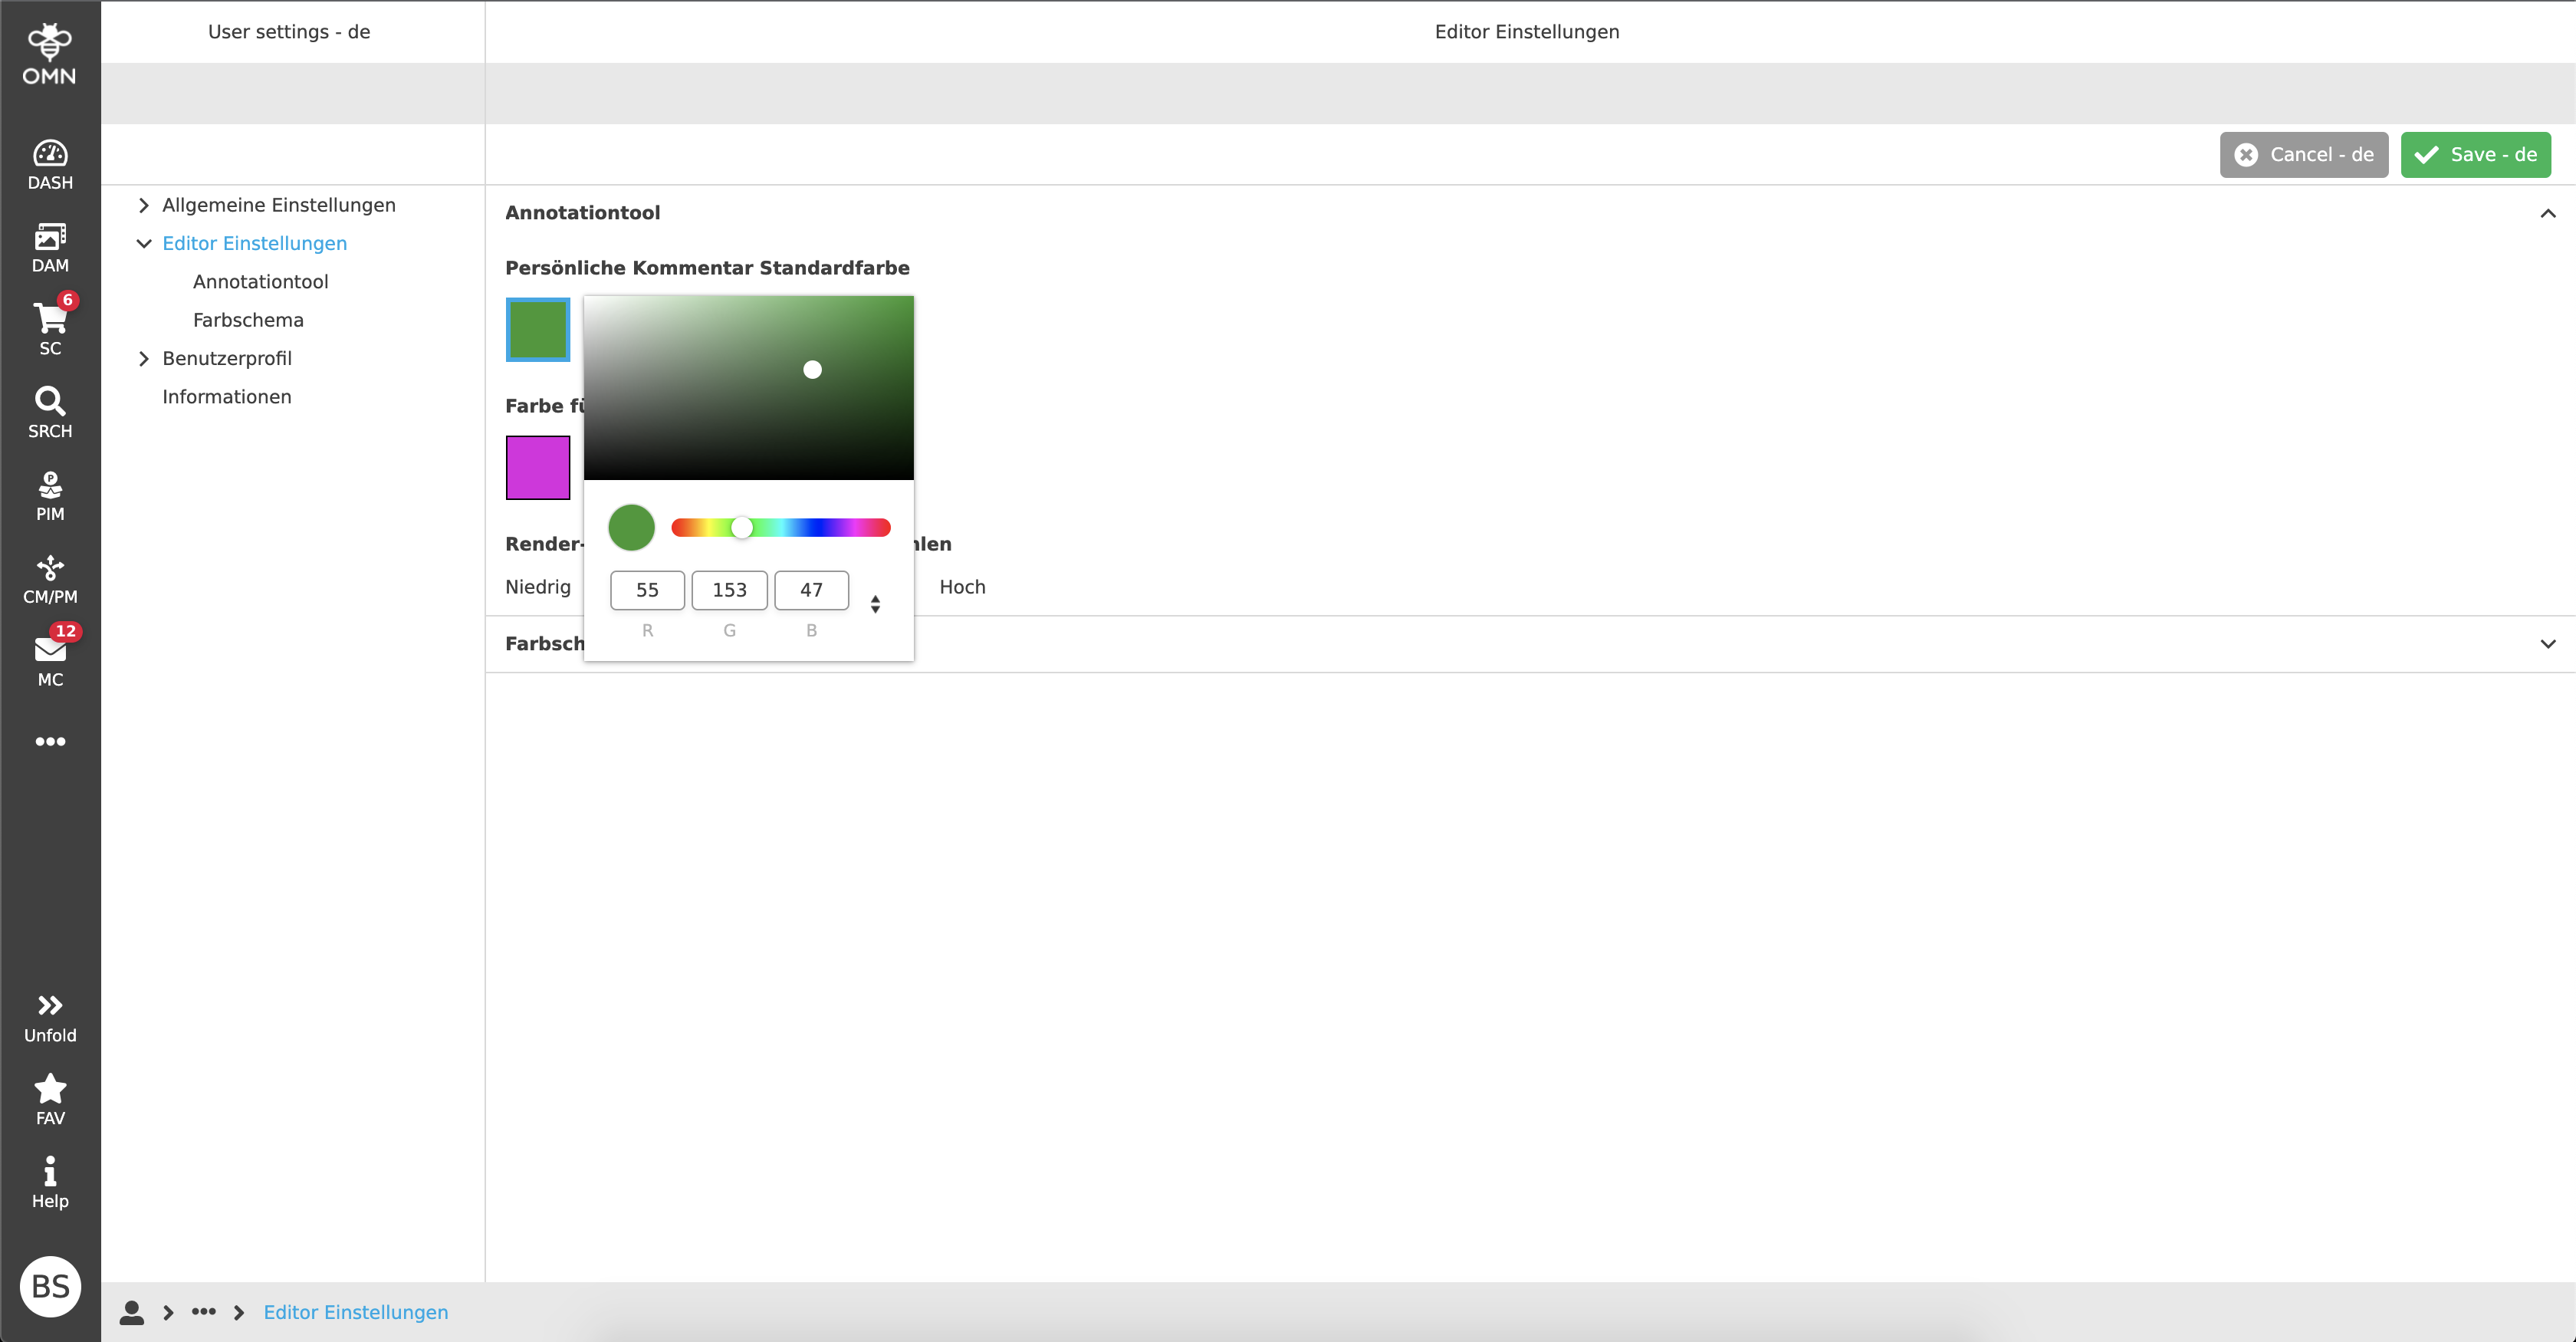This screenshot has height=1342, width=2576.
Task: Click the OMN bee logo
Action: 50,42
